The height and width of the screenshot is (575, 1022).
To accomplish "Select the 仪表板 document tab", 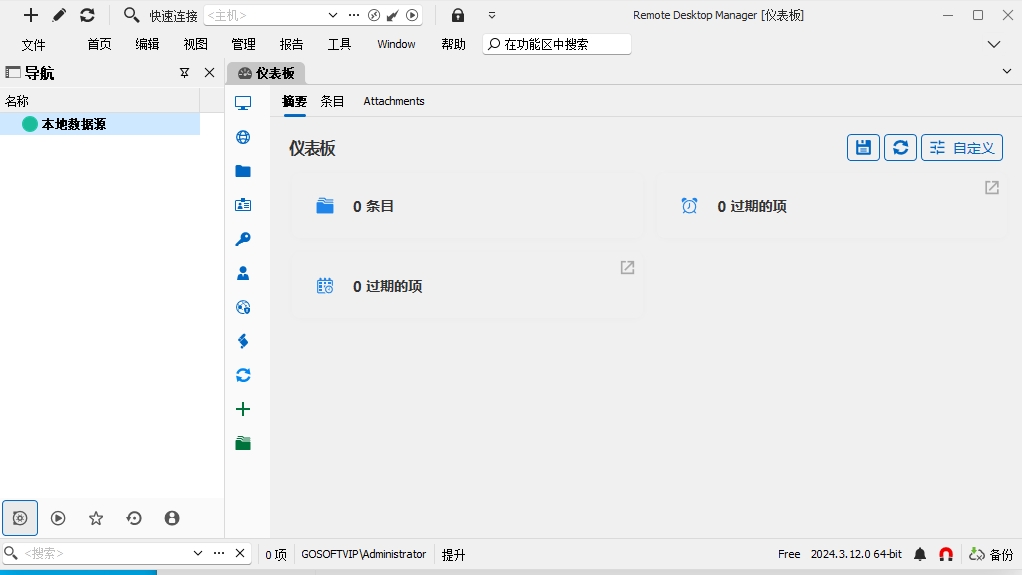I will pyautogui.click(x=266, y=73).
